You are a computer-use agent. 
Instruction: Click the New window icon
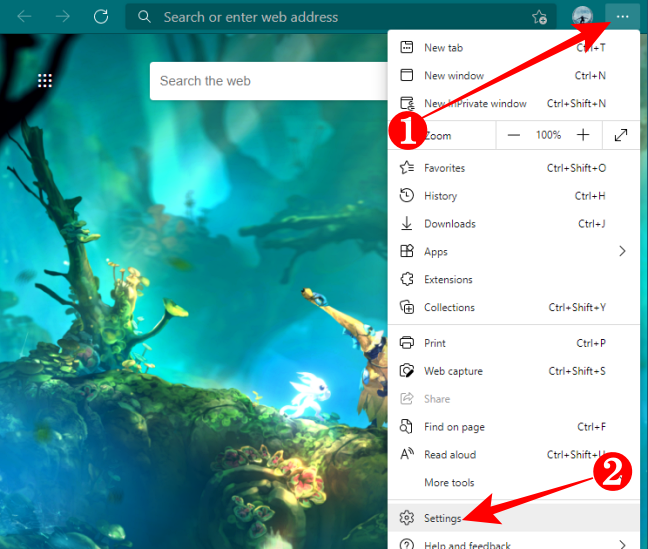407,75
